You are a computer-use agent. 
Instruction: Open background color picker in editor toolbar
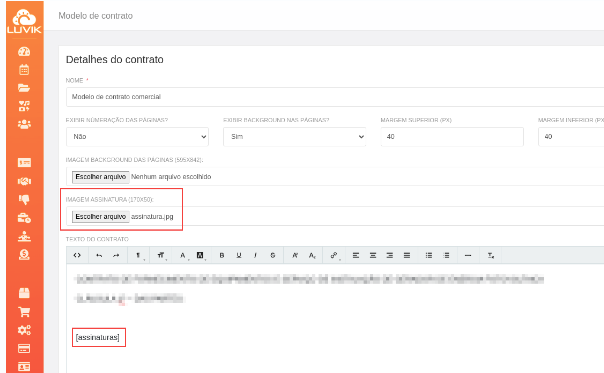point(200,255)
